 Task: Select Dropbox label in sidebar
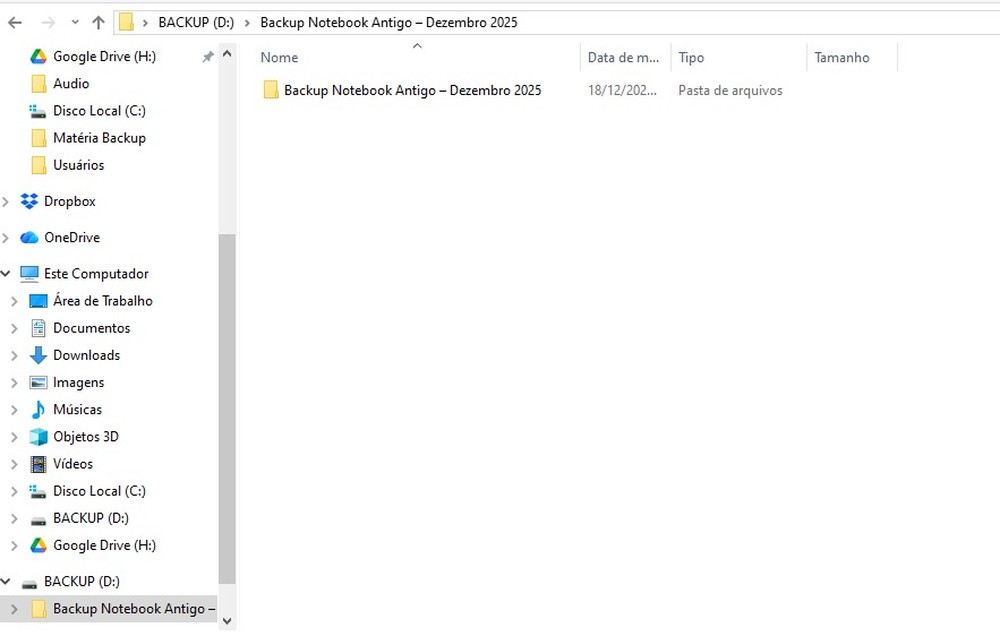click(x=70, y=202)
